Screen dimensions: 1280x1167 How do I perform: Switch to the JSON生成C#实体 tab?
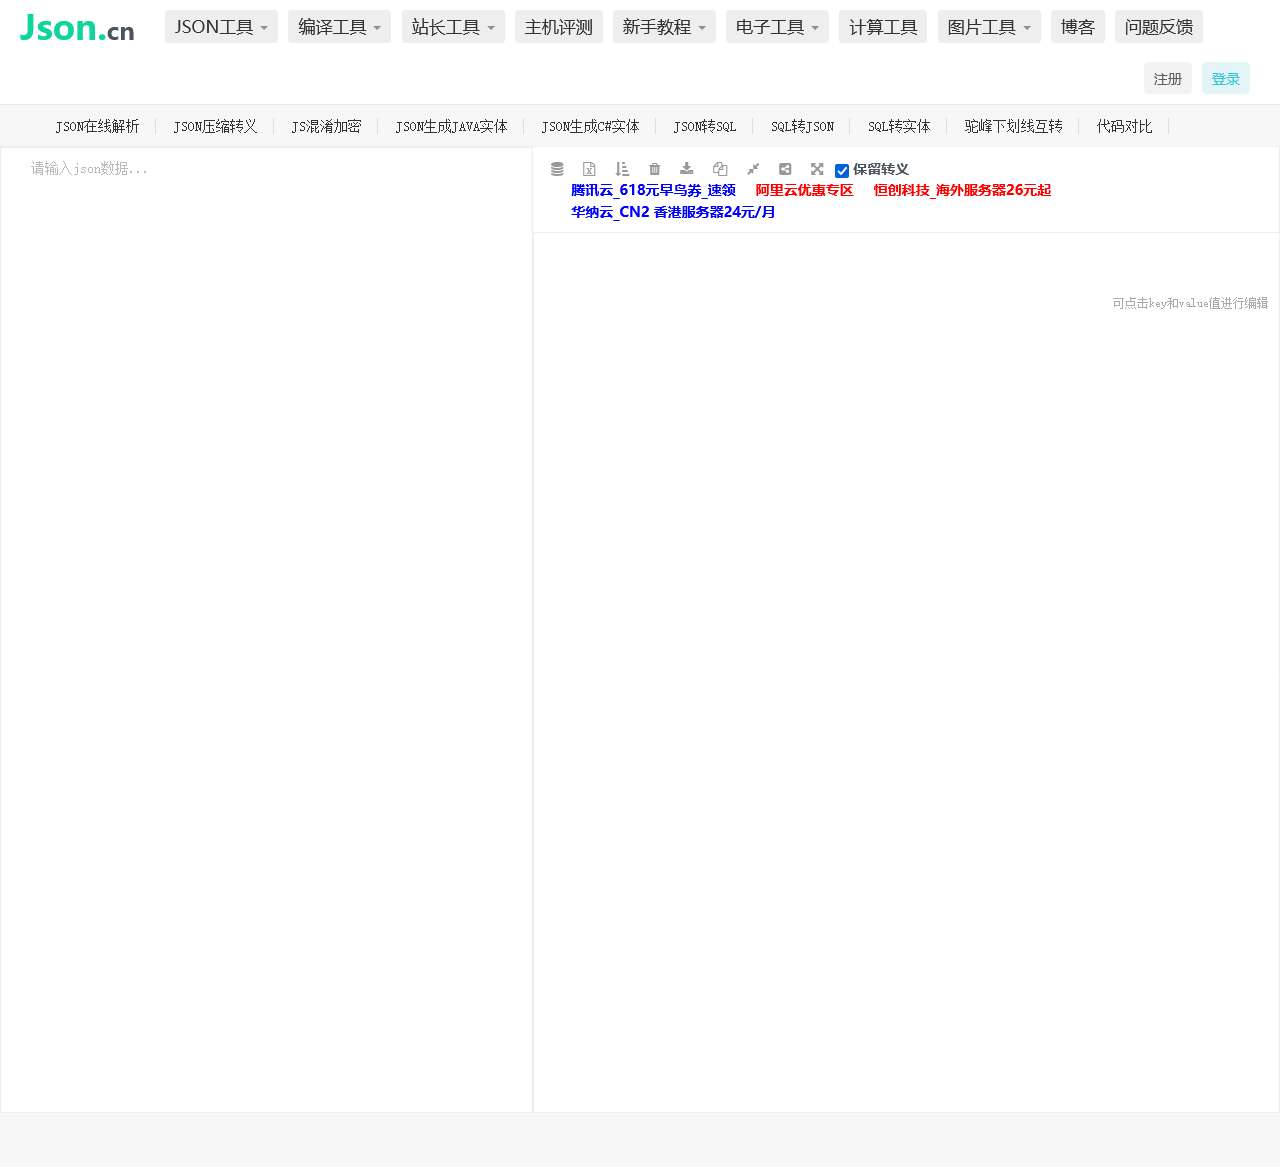coord(590,126)
